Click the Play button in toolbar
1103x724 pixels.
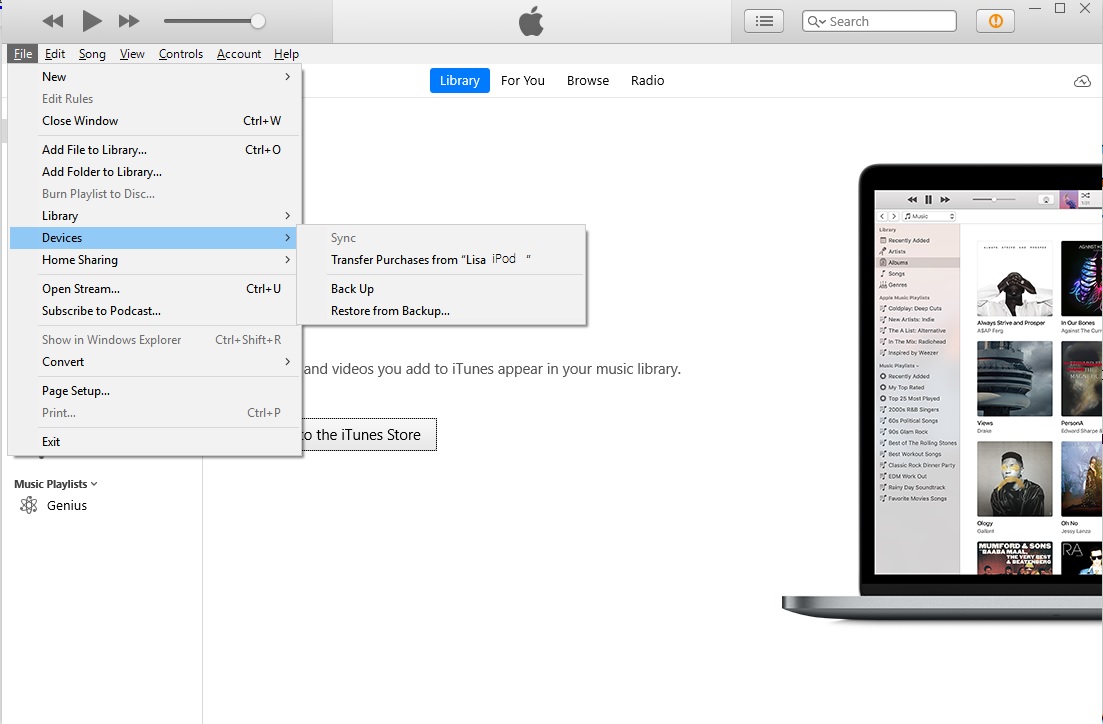tap(91, 21)
